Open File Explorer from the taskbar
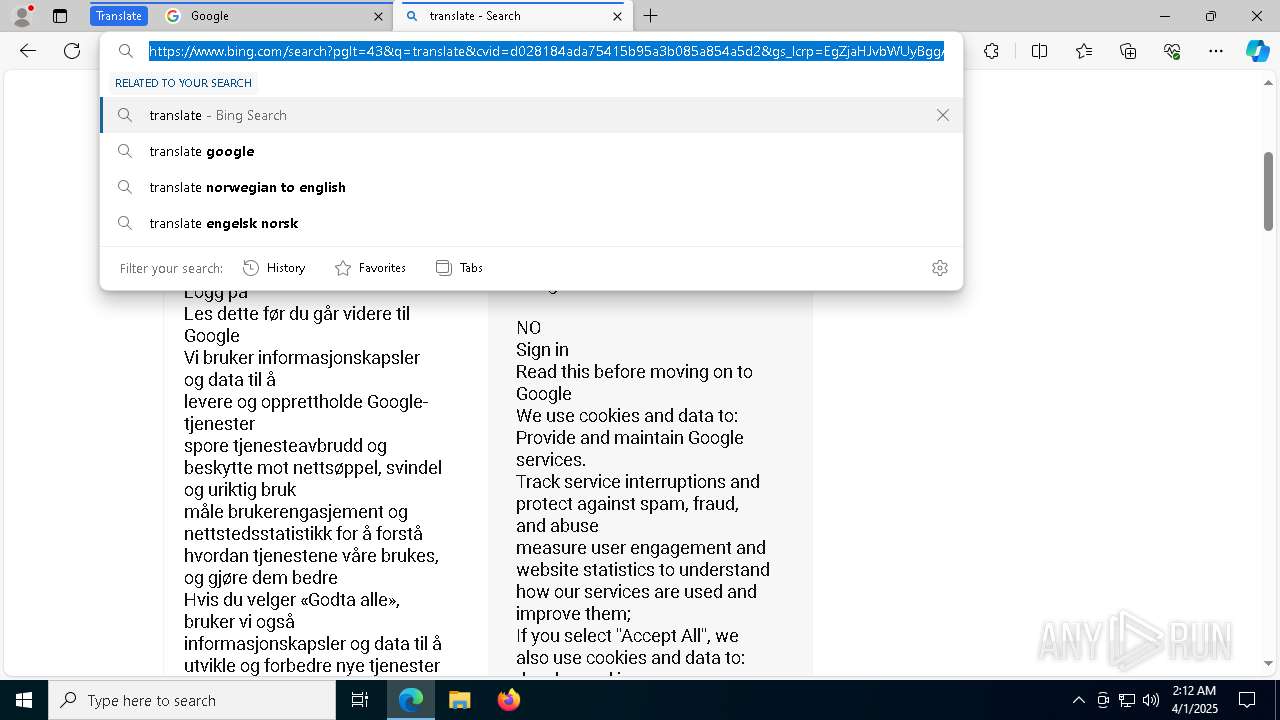The height and width of the screenshot is (720, 1280). (459, 700)
